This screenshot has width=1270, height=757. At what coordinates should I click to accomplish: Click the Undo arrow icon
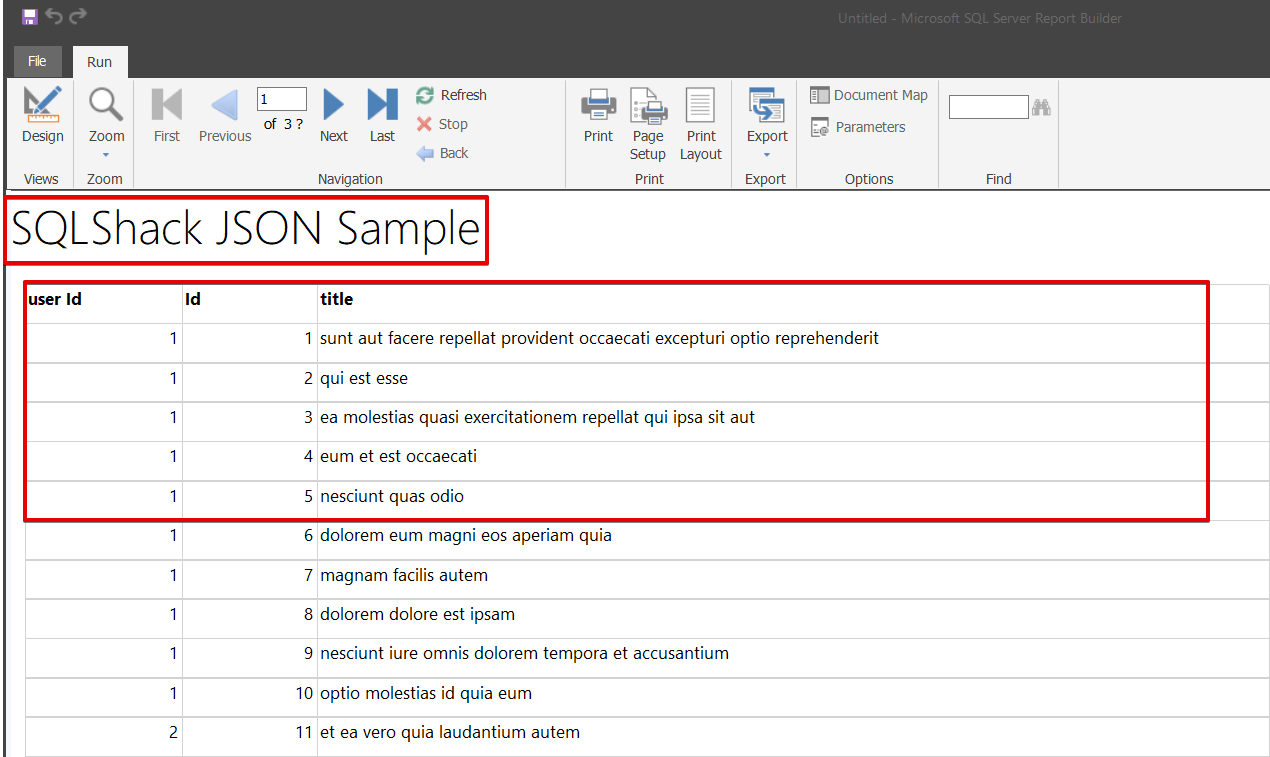coord(54,16)
